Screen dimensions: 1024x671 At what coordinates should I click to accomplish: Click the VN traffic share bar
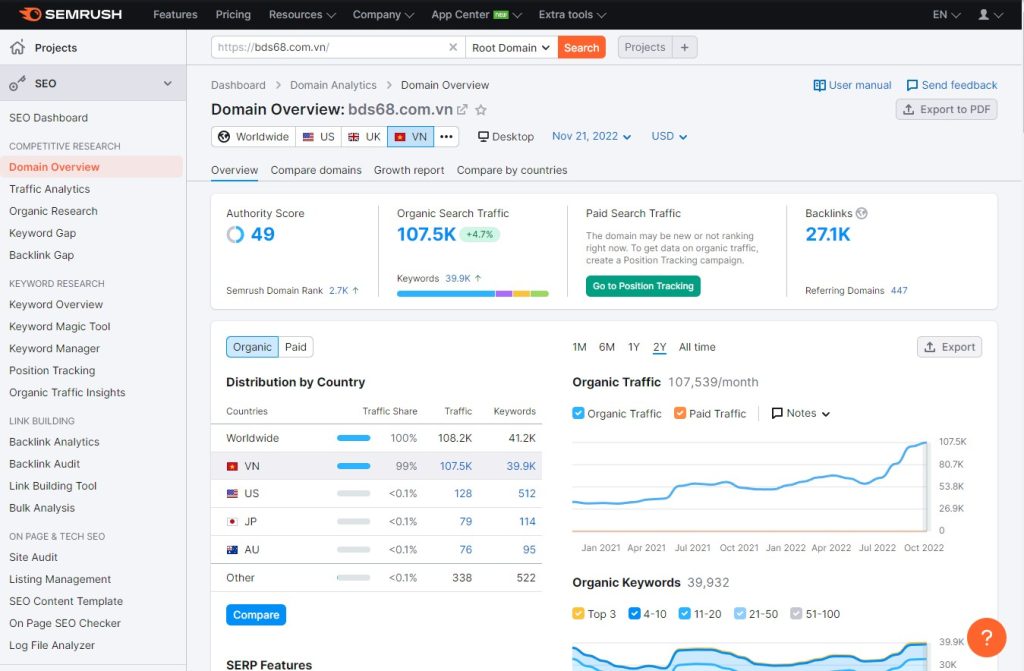pyautogui.click(x=353, y=466)
